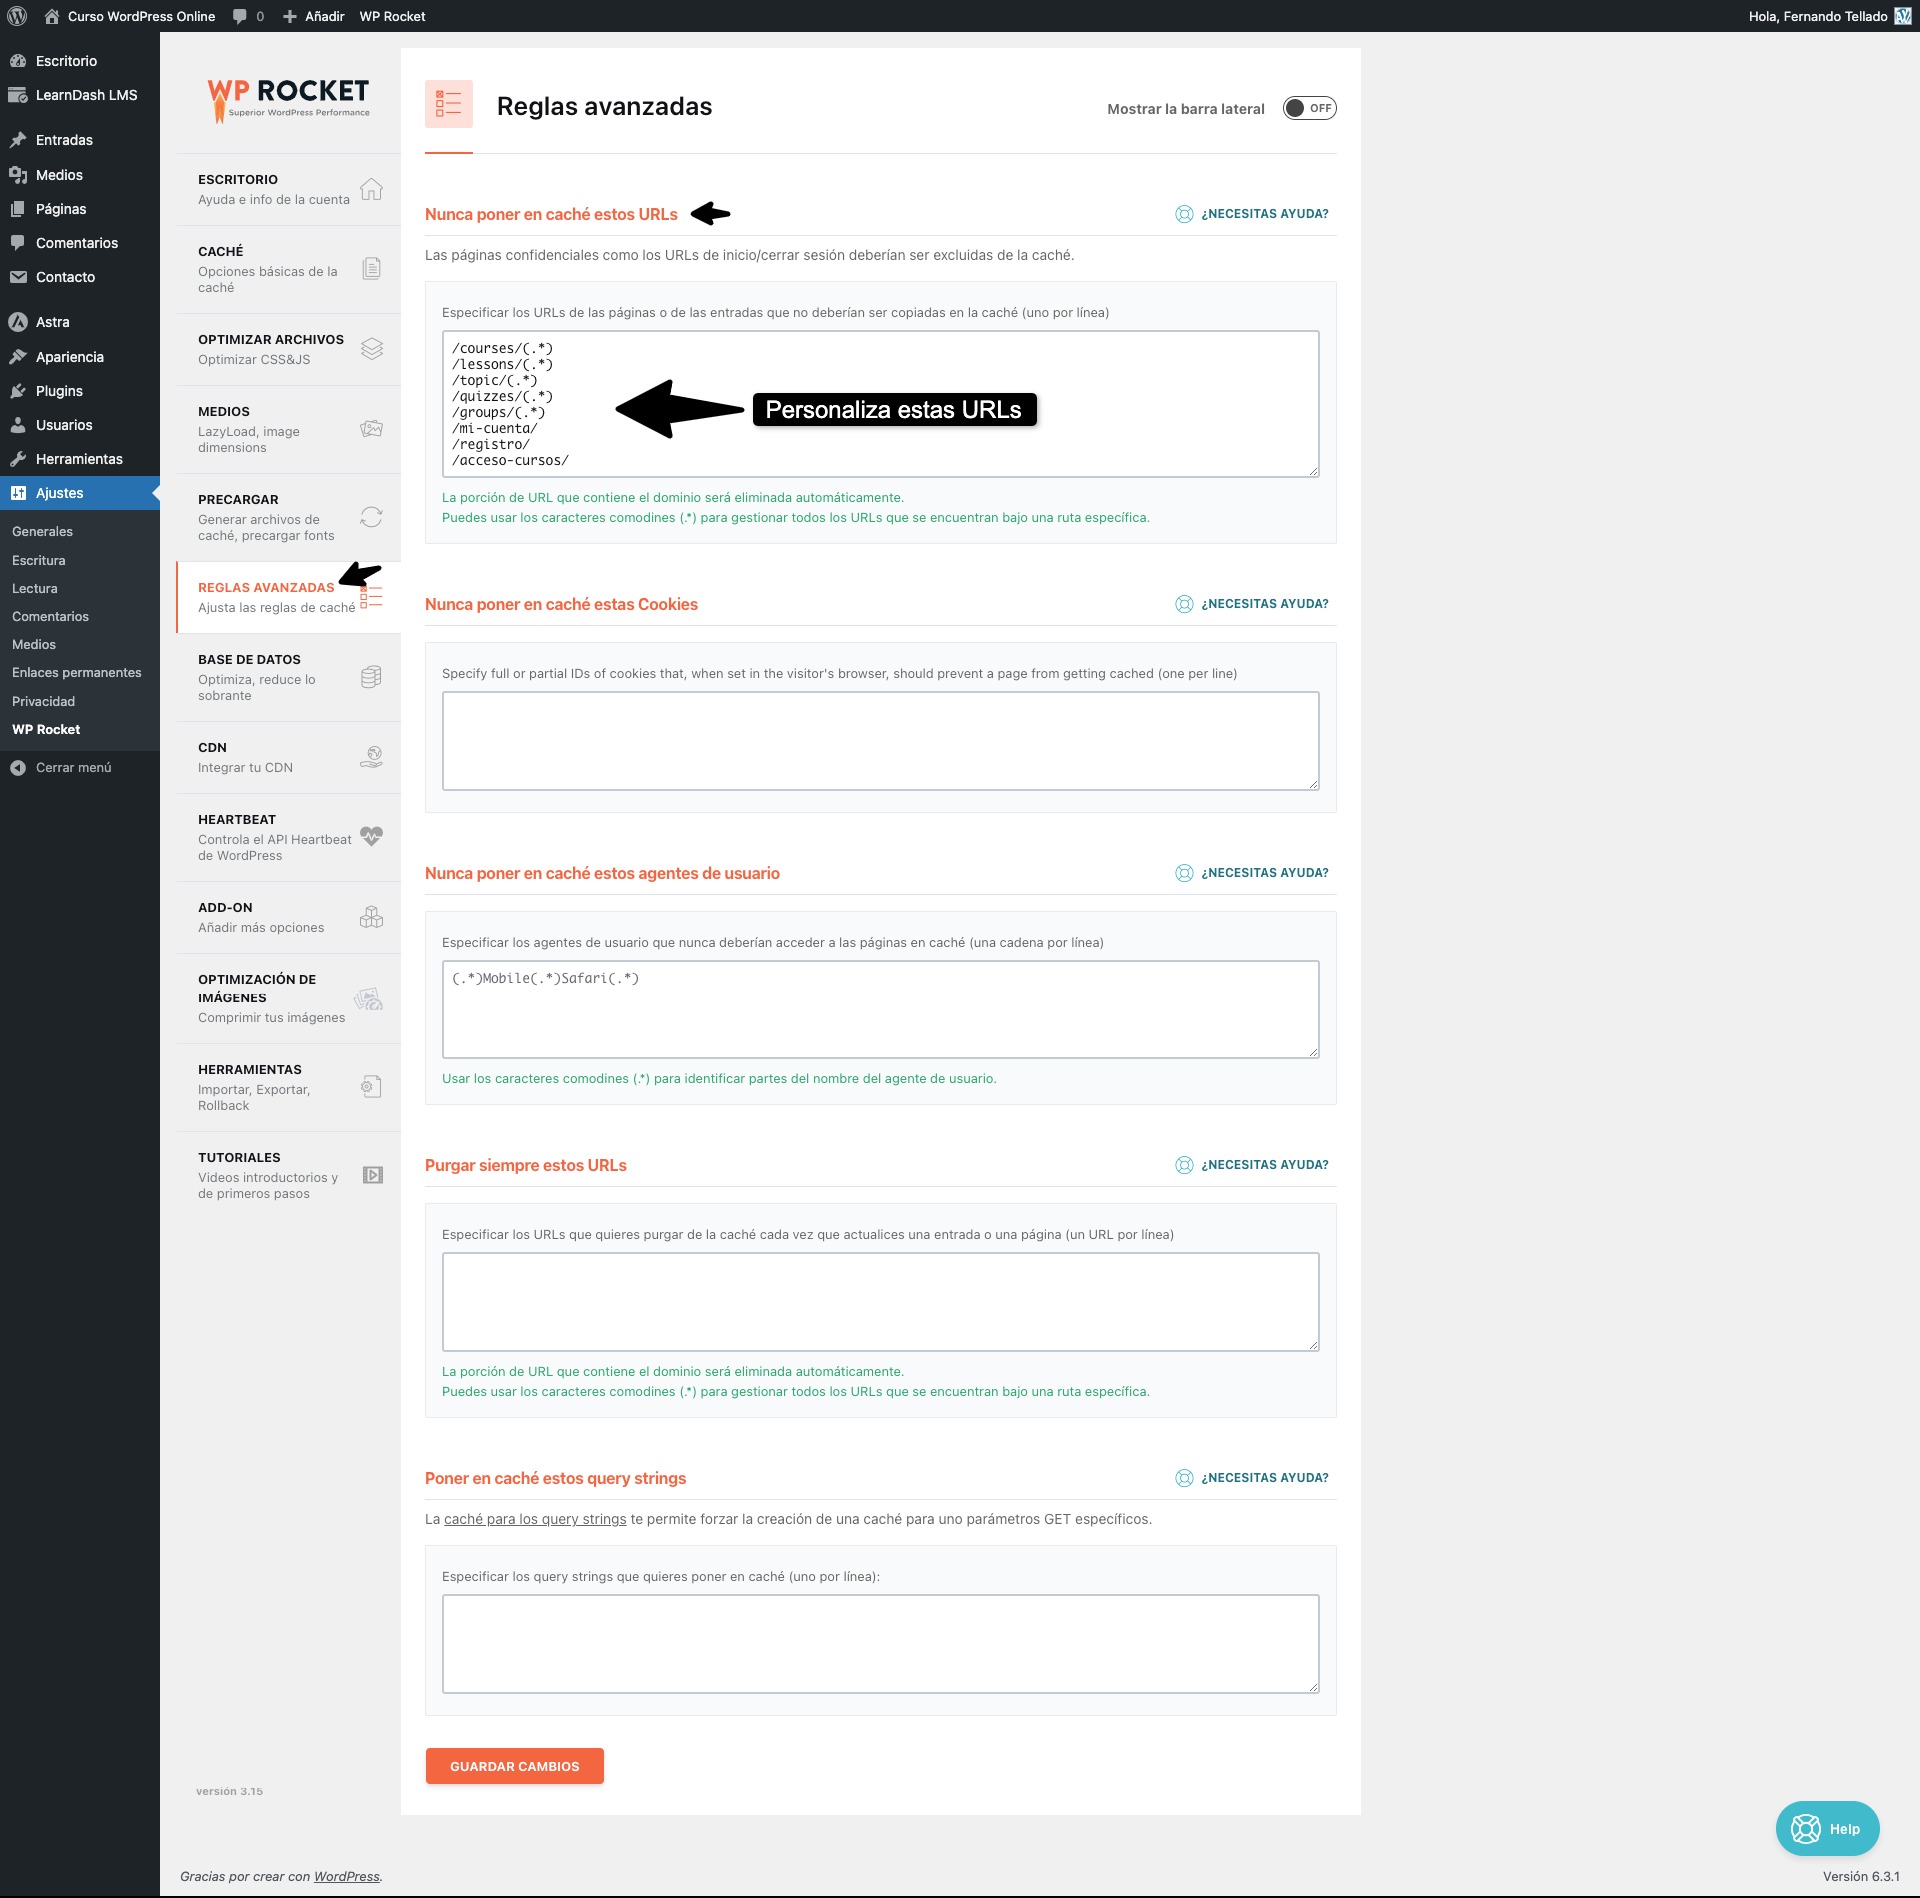Click the Add-on cubes icon
The width and height of the screenshot is (1920, 1898).
click(371, 917)
